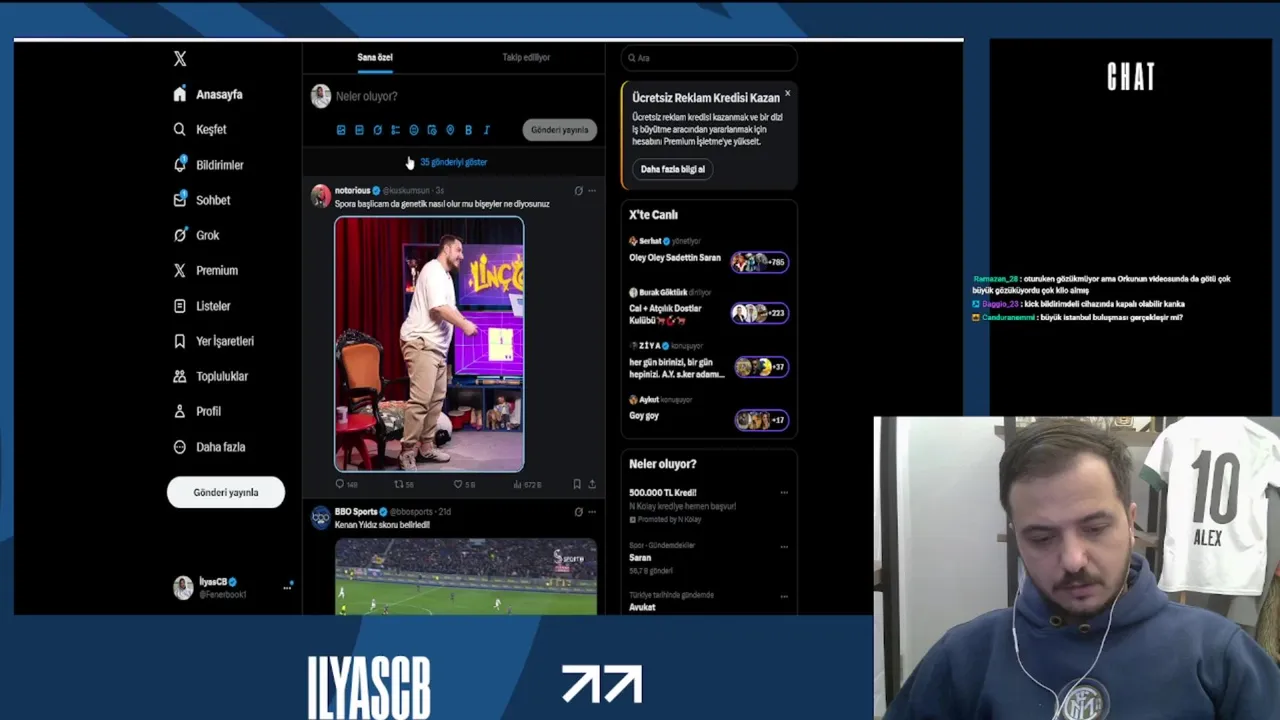Image resolution: width=1280 pixels, height=720 pixels.
Task: Add media with the image icon
Action: tap(341, 130)
